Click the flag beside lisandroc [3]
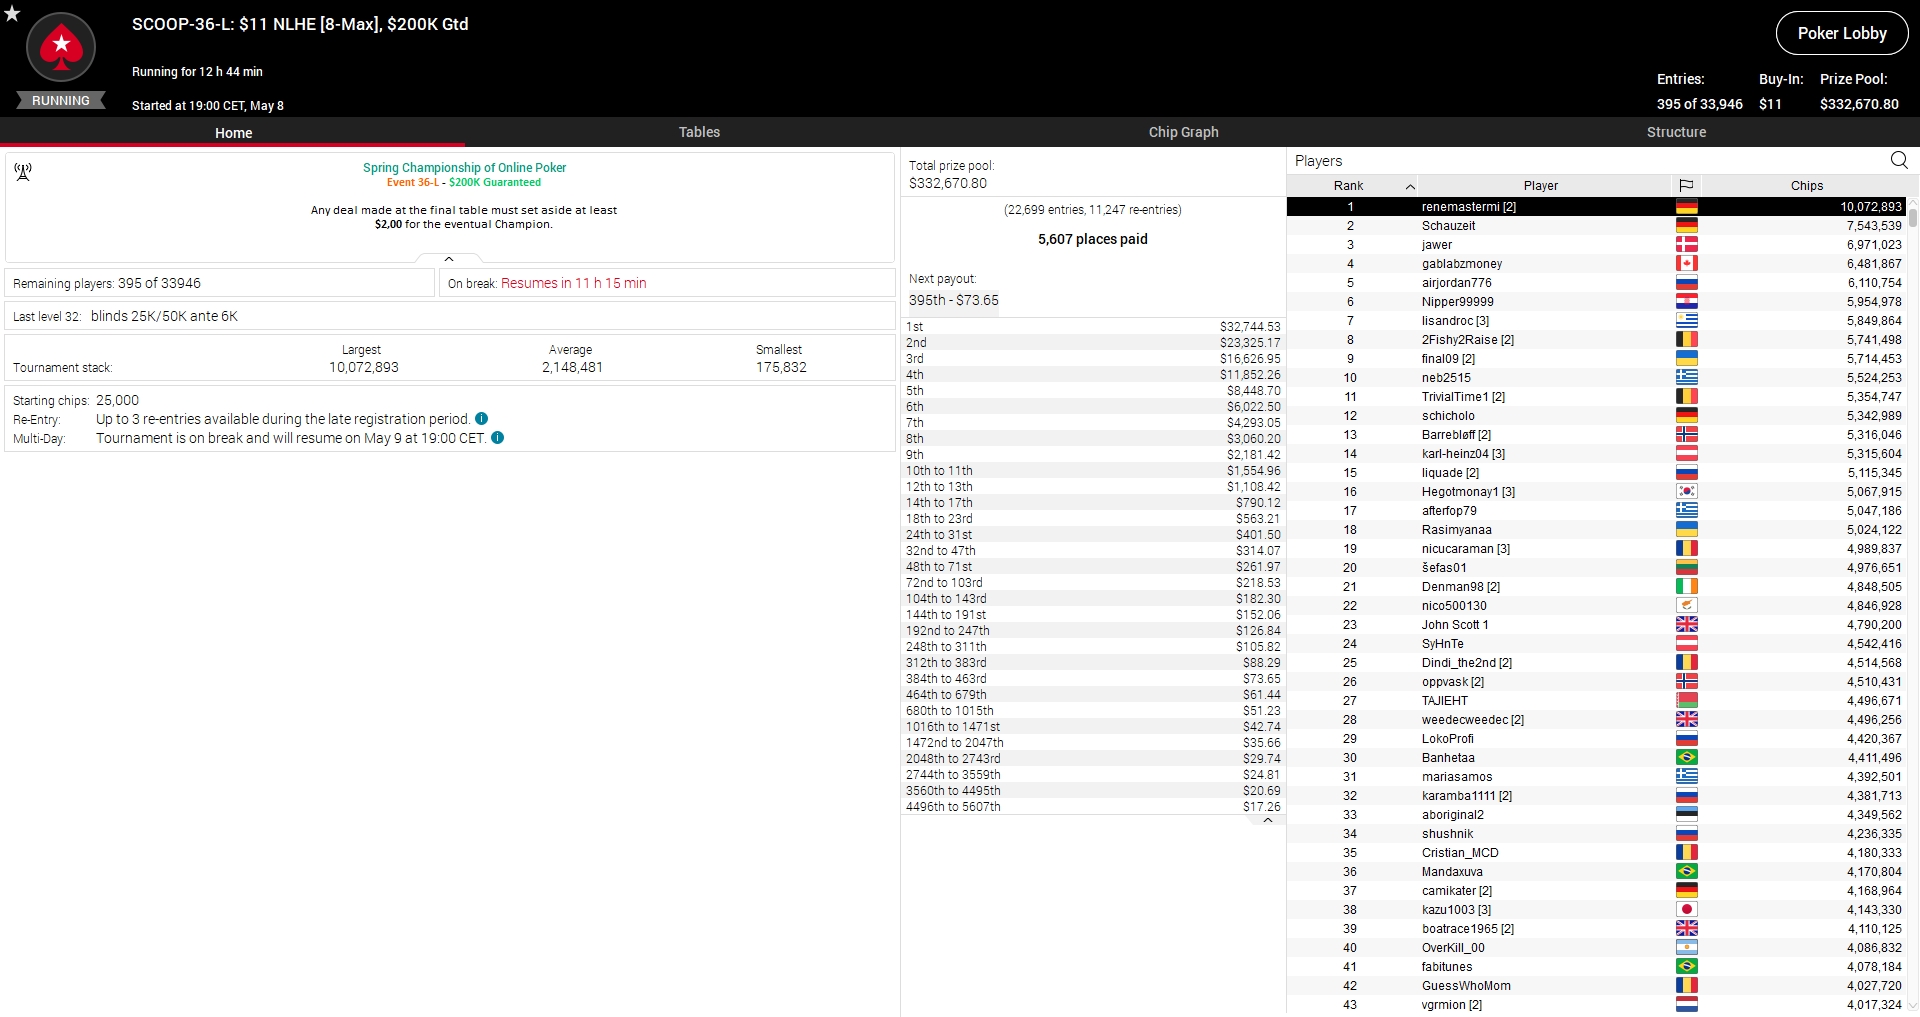This screenshot has height=1017, width=1920. click(1686, 321)
